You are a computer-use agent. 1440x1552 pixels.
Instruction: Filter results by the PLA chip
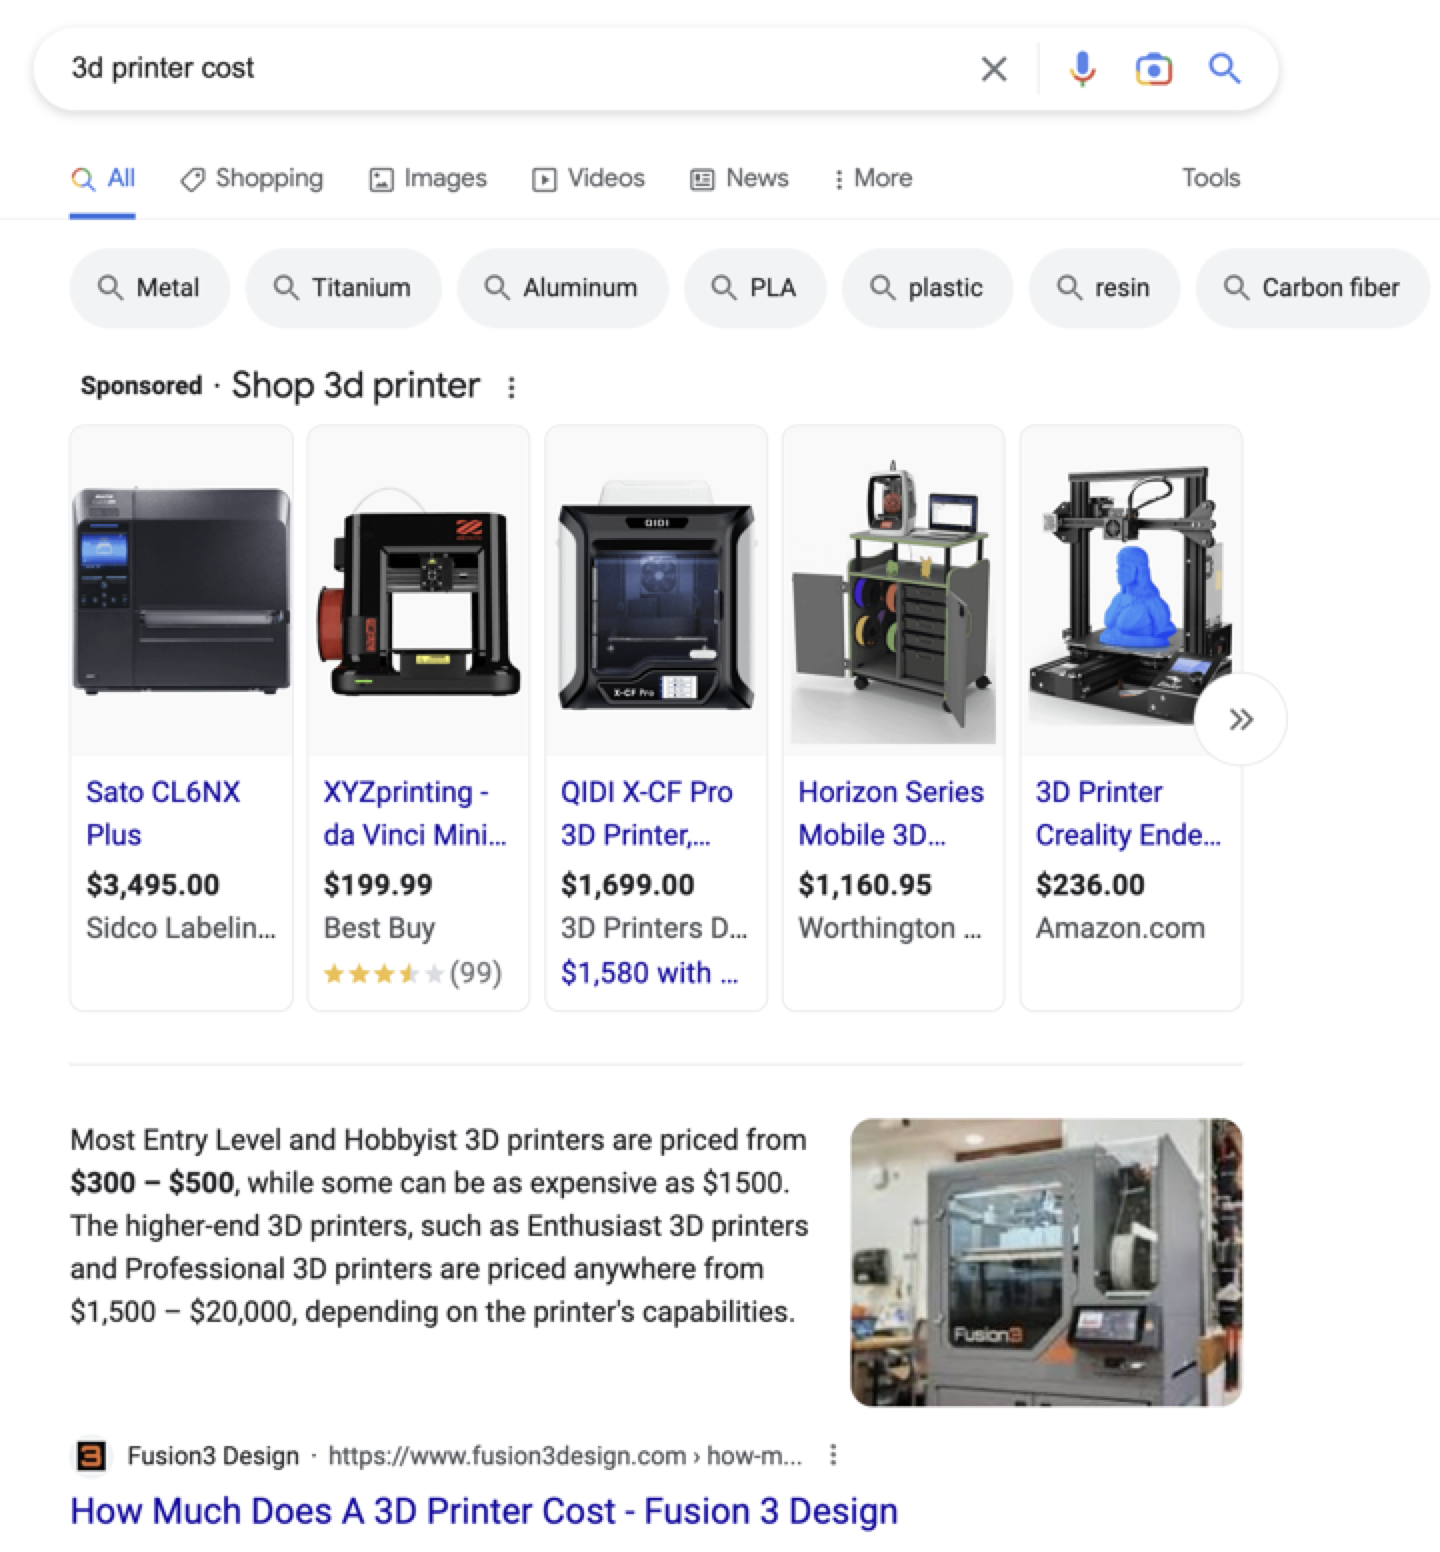coord(755,288)
